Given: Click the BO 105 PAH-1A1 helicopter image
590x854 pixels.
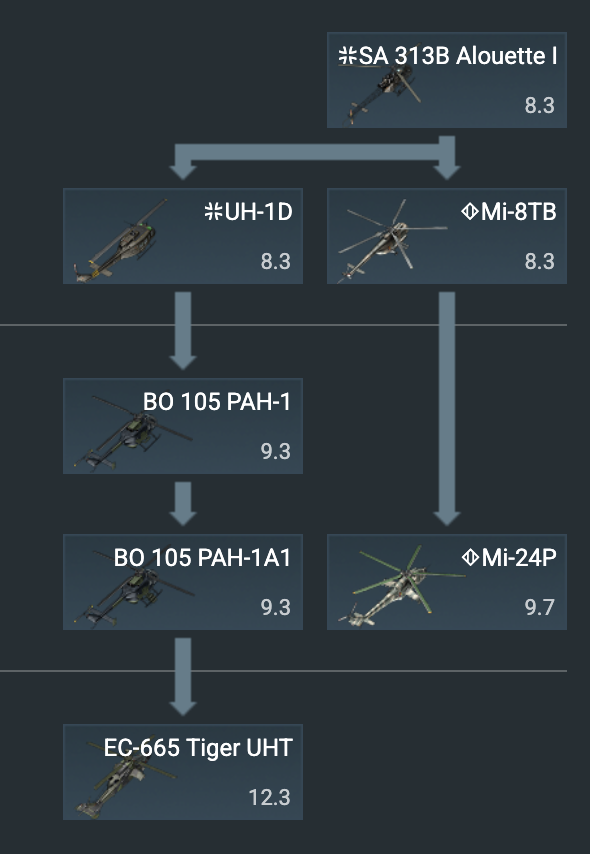Looking at the screenshot, I should pyautogui.click(x=133, y=589).
